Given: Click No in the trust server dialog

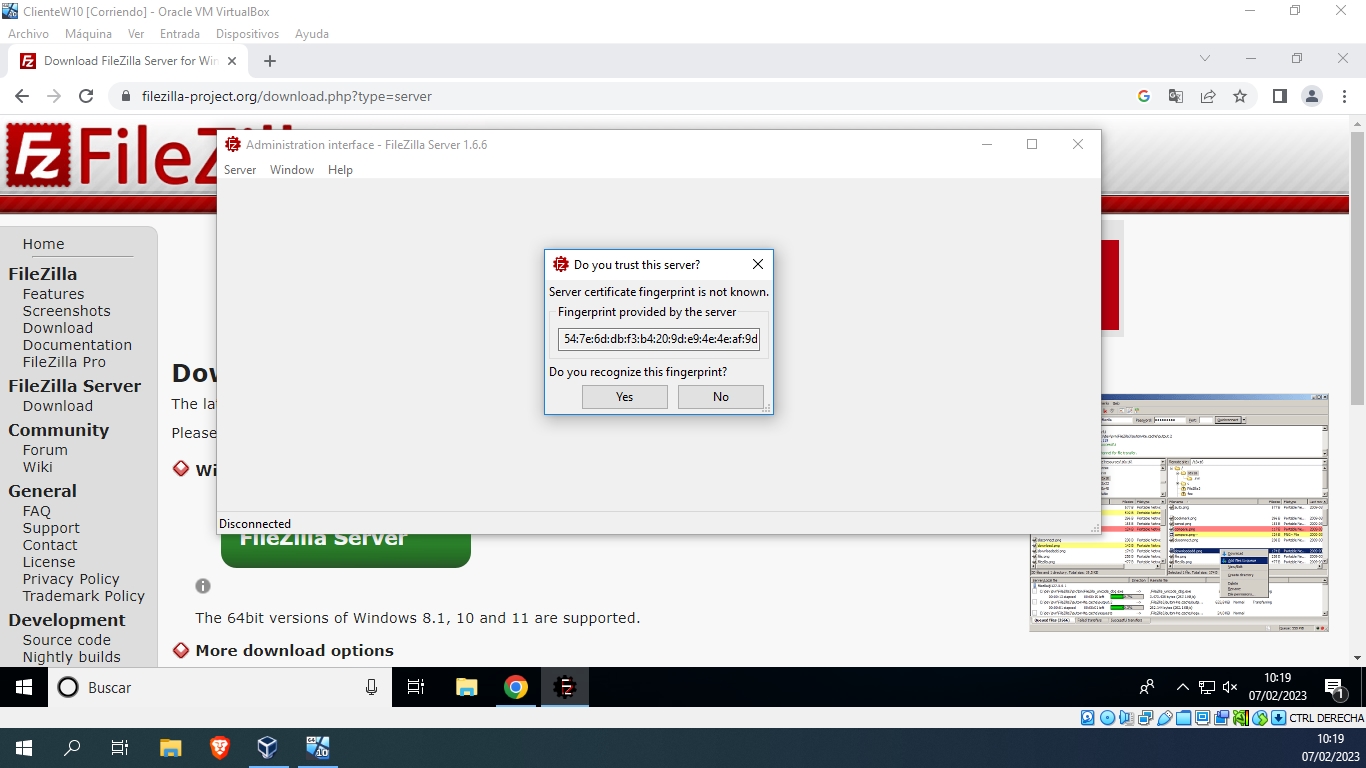Looking at the screenshot, I should (x=721, y=397).
